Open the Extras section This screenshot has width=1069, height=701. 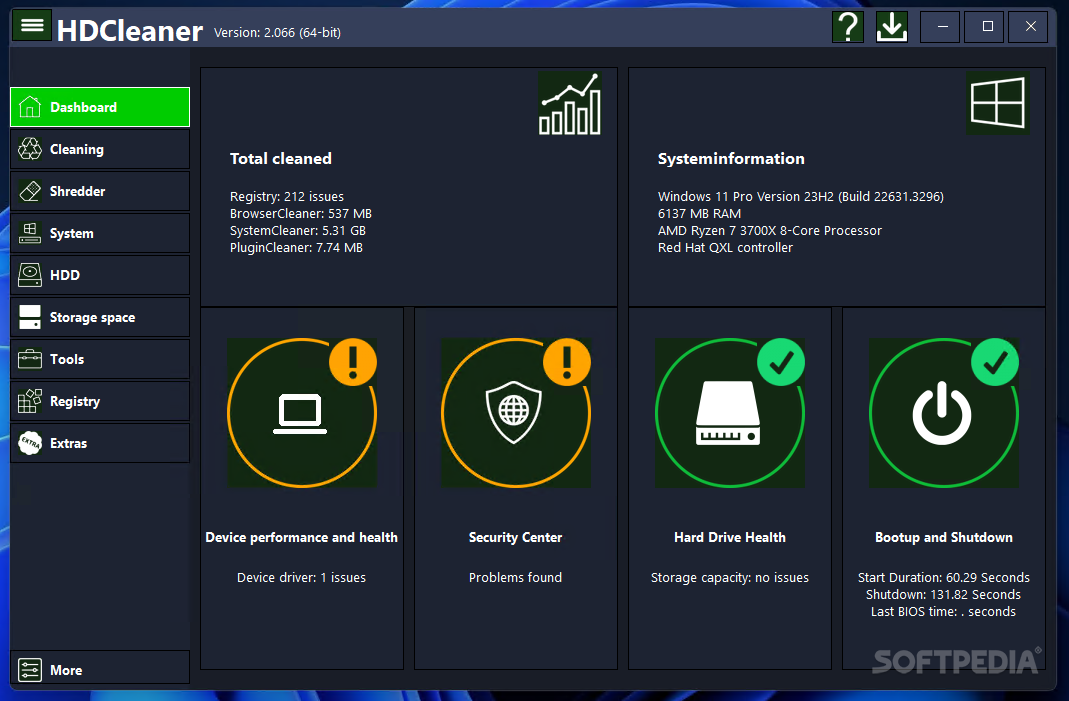[x=100, y=443]
